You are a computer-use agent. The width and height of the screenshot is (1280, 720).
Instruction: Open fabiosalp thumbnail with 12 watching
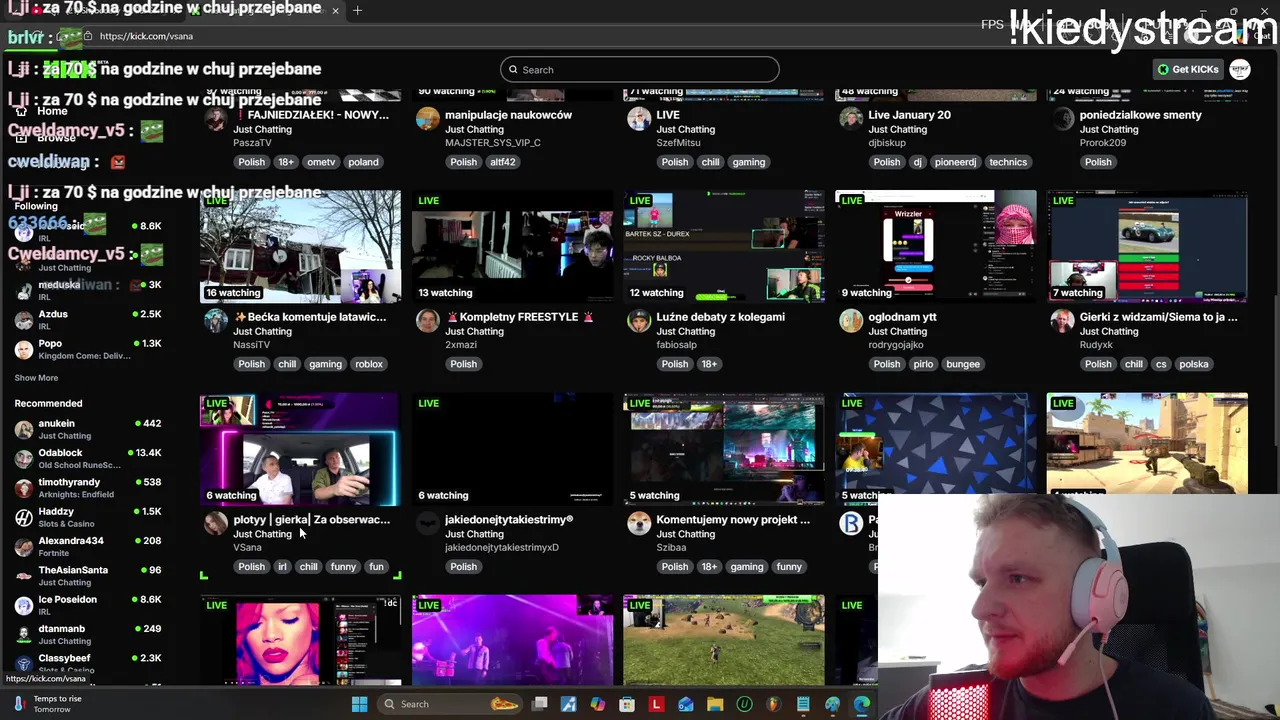pos(724,246)
